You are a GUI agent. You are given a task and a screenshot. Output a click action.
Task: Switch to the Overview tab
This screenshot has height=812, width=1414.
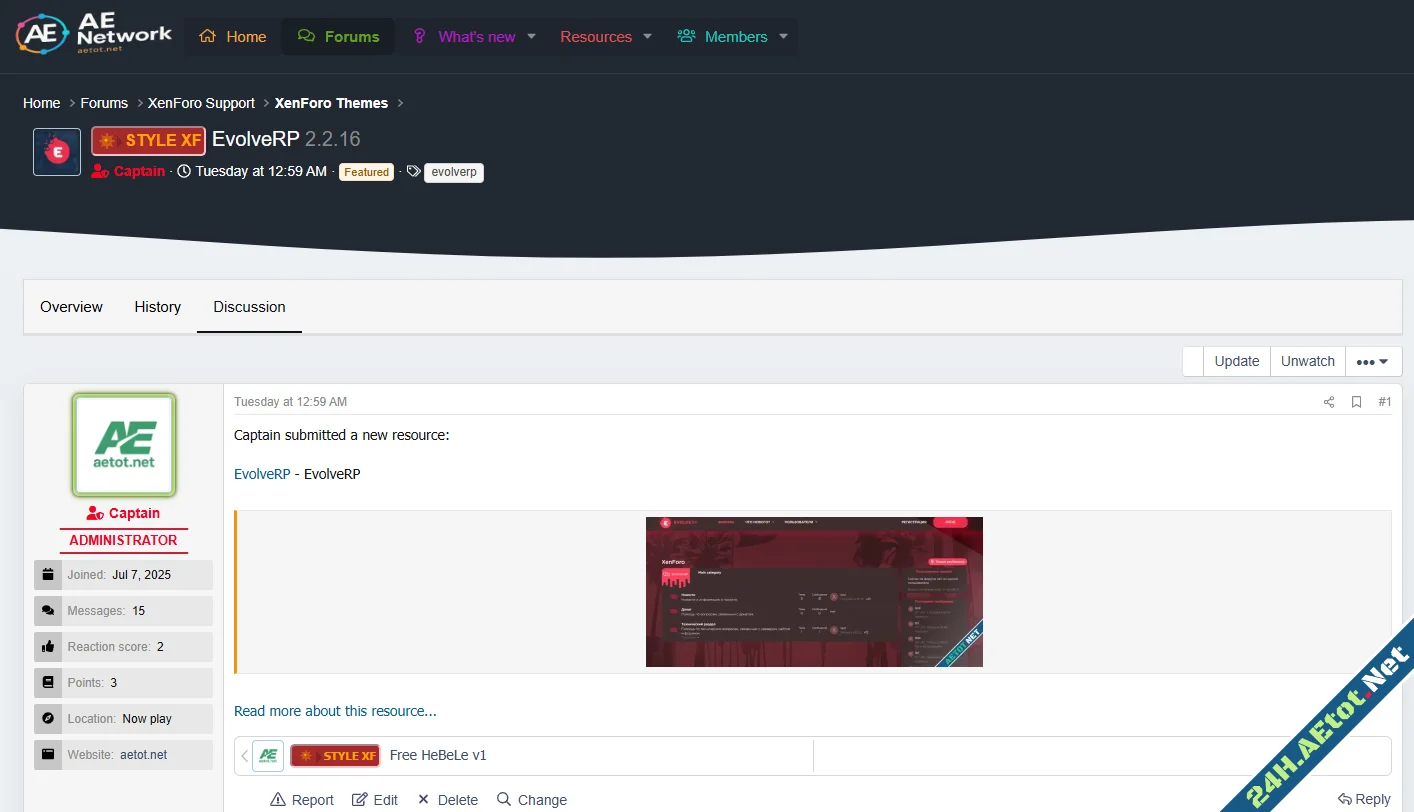coord(71,307)
